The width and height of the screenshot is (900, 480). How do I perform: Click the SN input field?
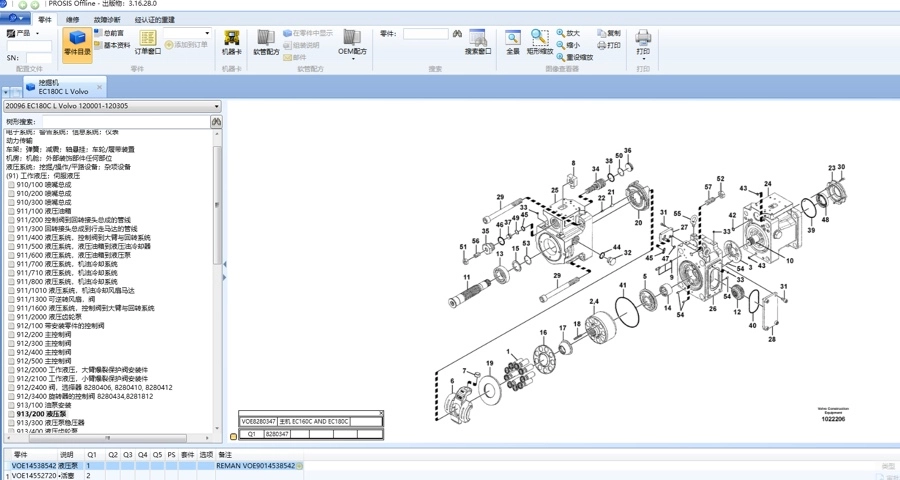point(39,58)
